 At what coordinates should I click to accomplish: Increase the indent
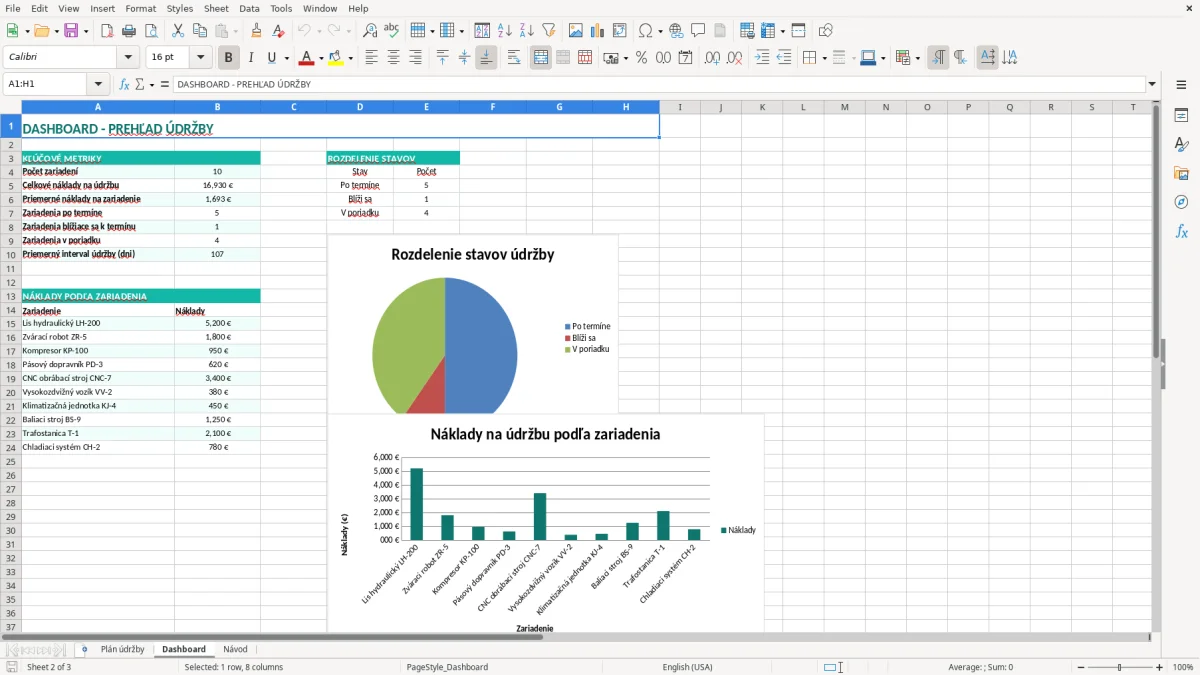[x=762, y=58]
